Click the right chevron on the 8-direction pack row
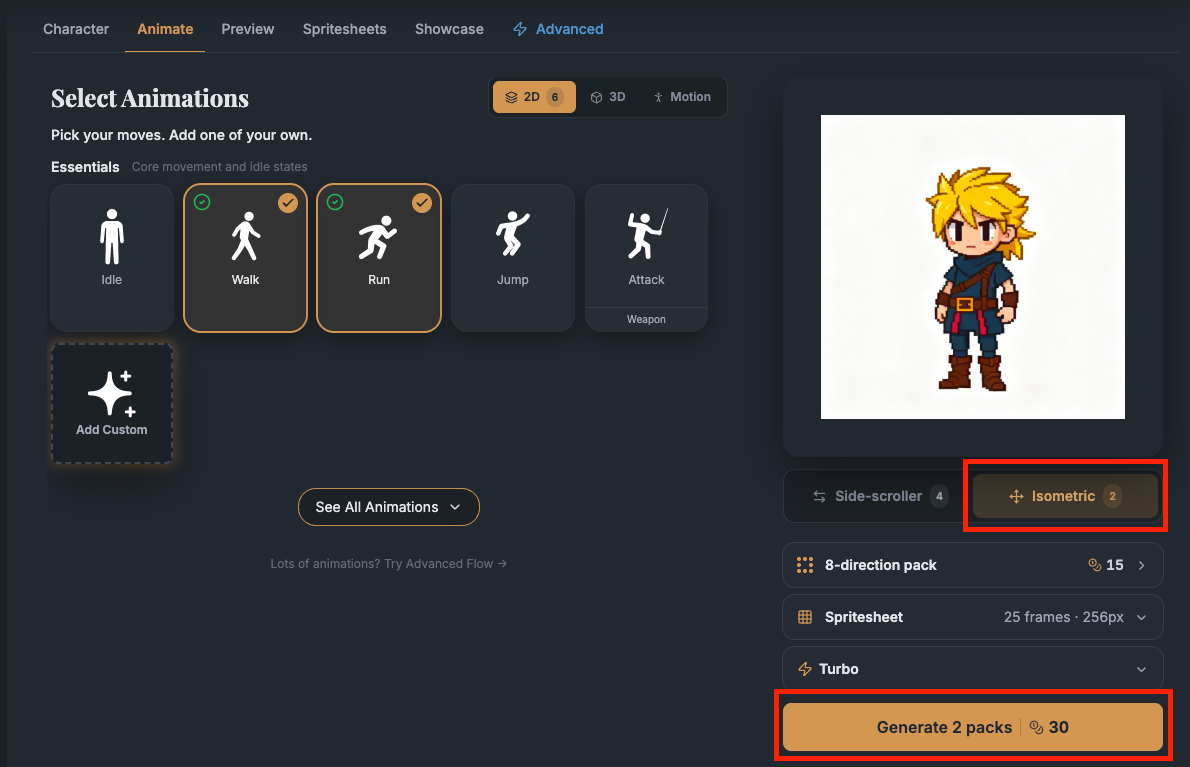Image resolution: width=1190 pixels, height=767 pixels. 1141,565
